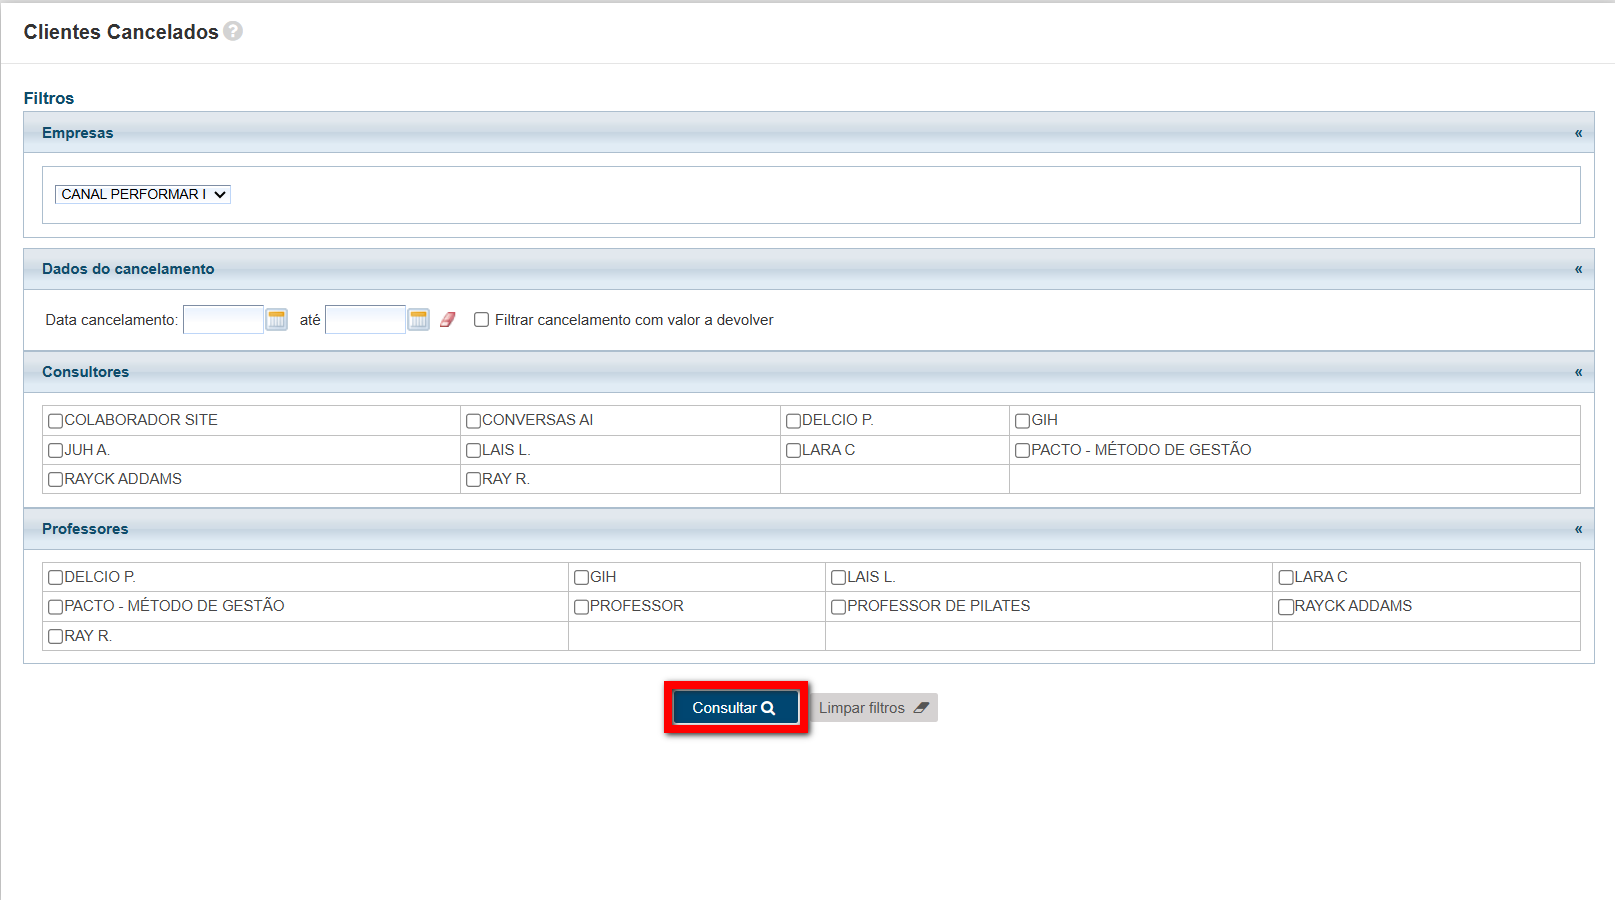
Task: Enable filter cancelamento com valor a devolver
Action: (x=482, y=320)
